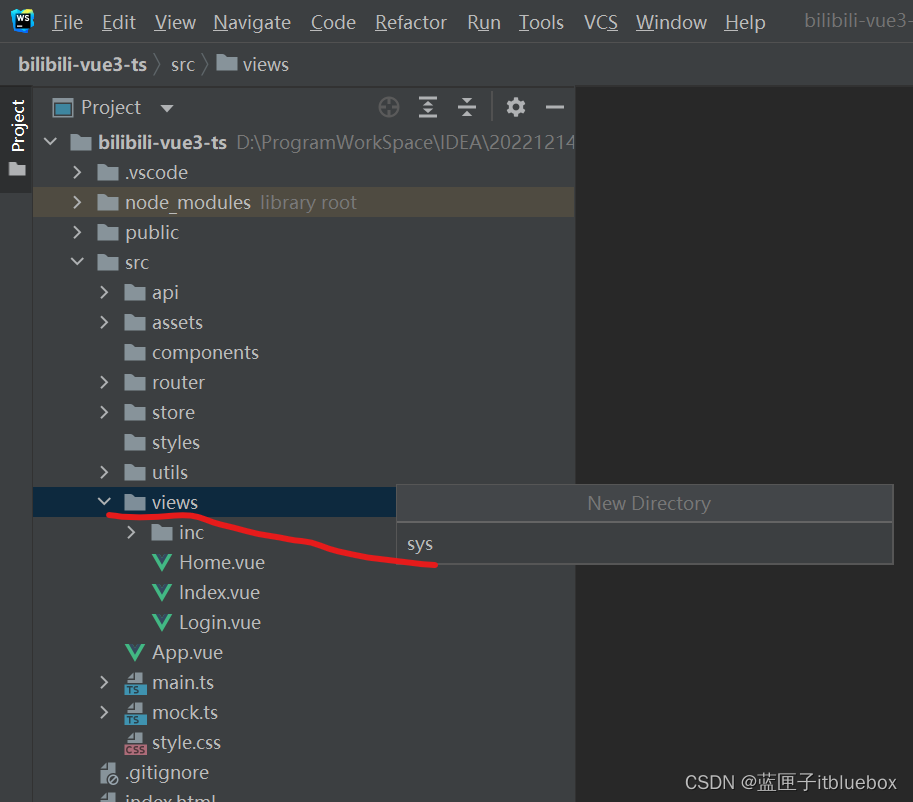Open the View menu
This screenshot has width=913, height=802.
(x=175, y=23)
